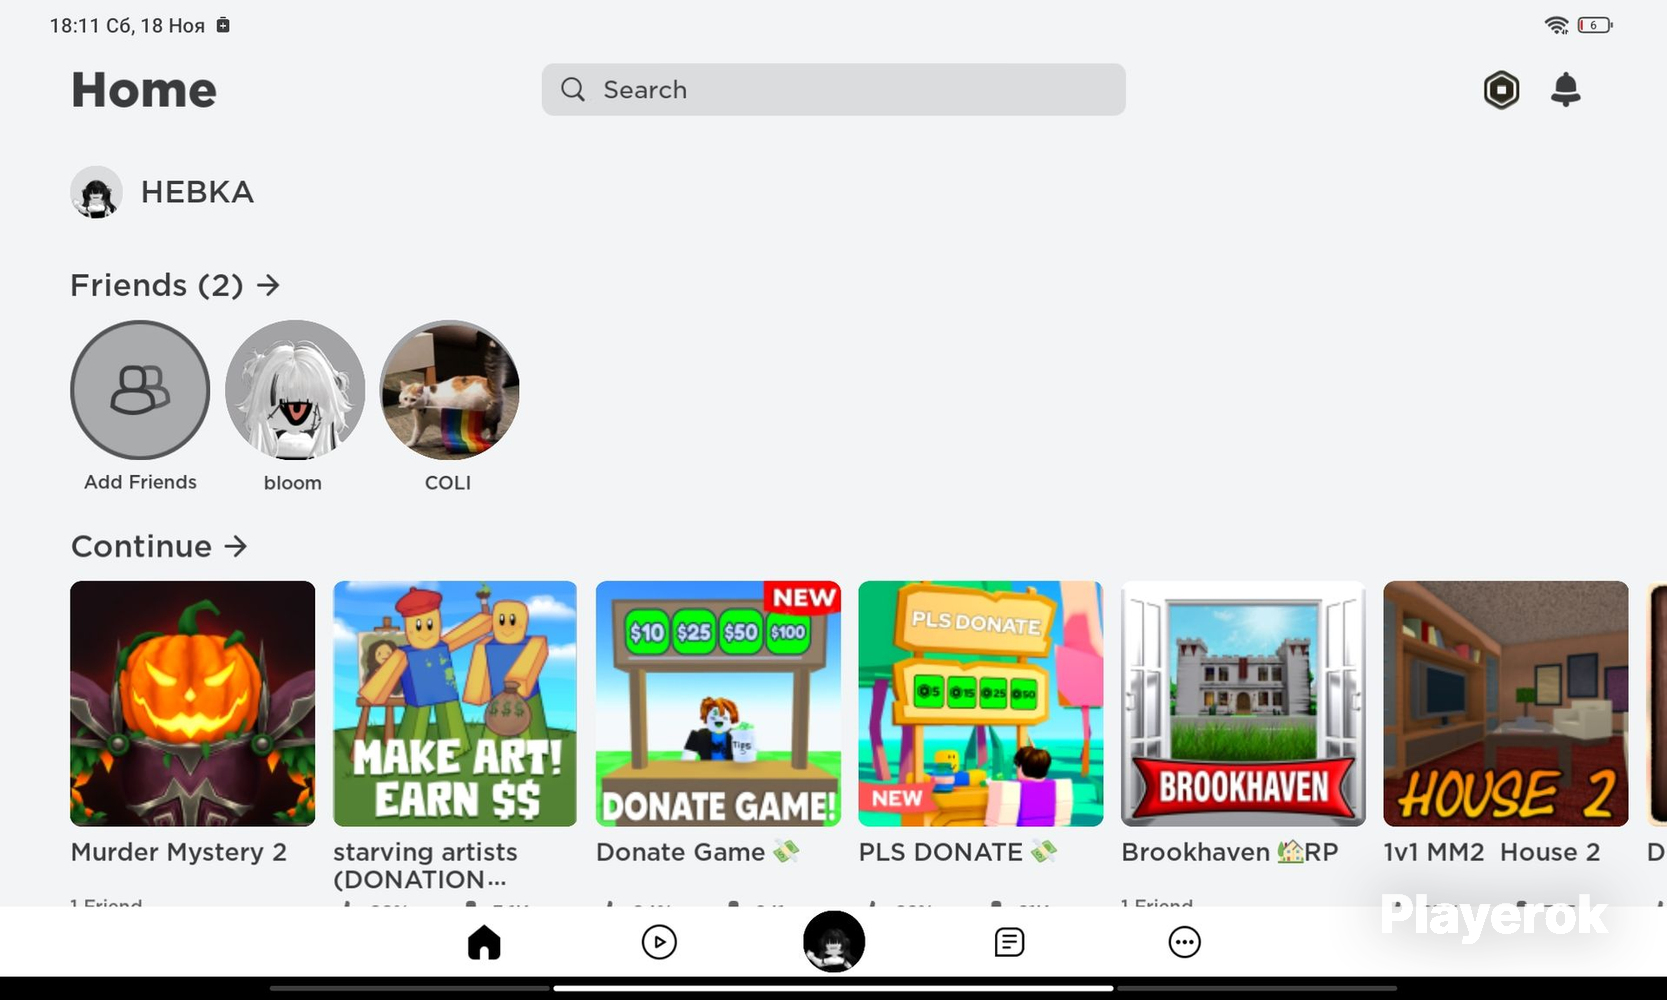Tap the search magnifier icon
The width and height of the screenshot is (1667, 1000).
pos(573,90)
